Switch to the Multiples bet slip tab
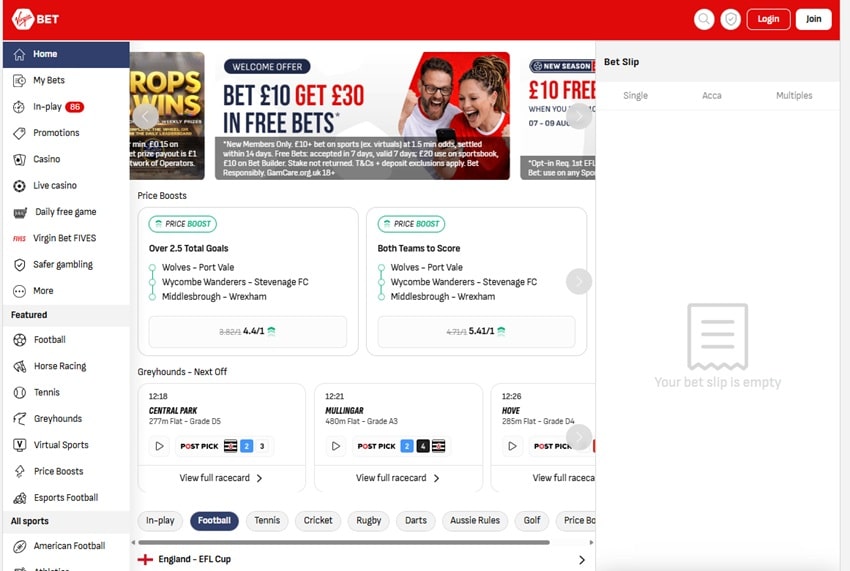The width and height of the screenshot is (850, 571). pos(794,95)
